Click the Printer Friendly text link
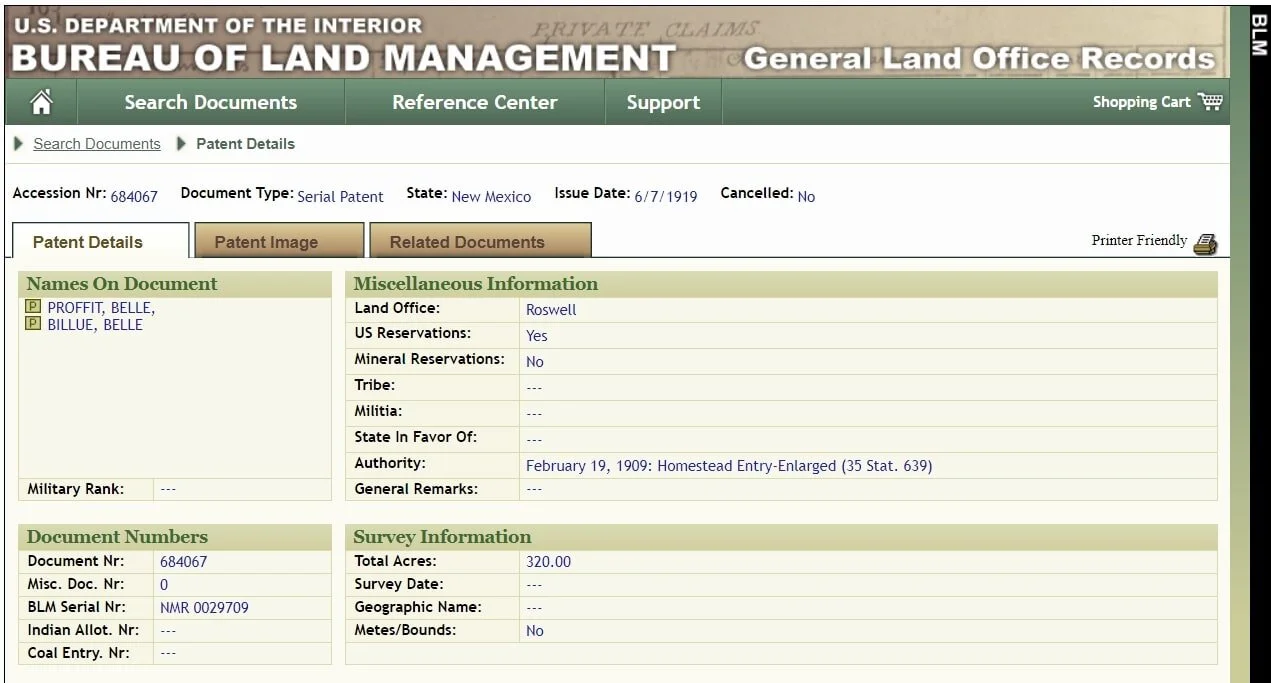Image resolution: width=1271 pixels, height=683 pixels. (1139, 240)
